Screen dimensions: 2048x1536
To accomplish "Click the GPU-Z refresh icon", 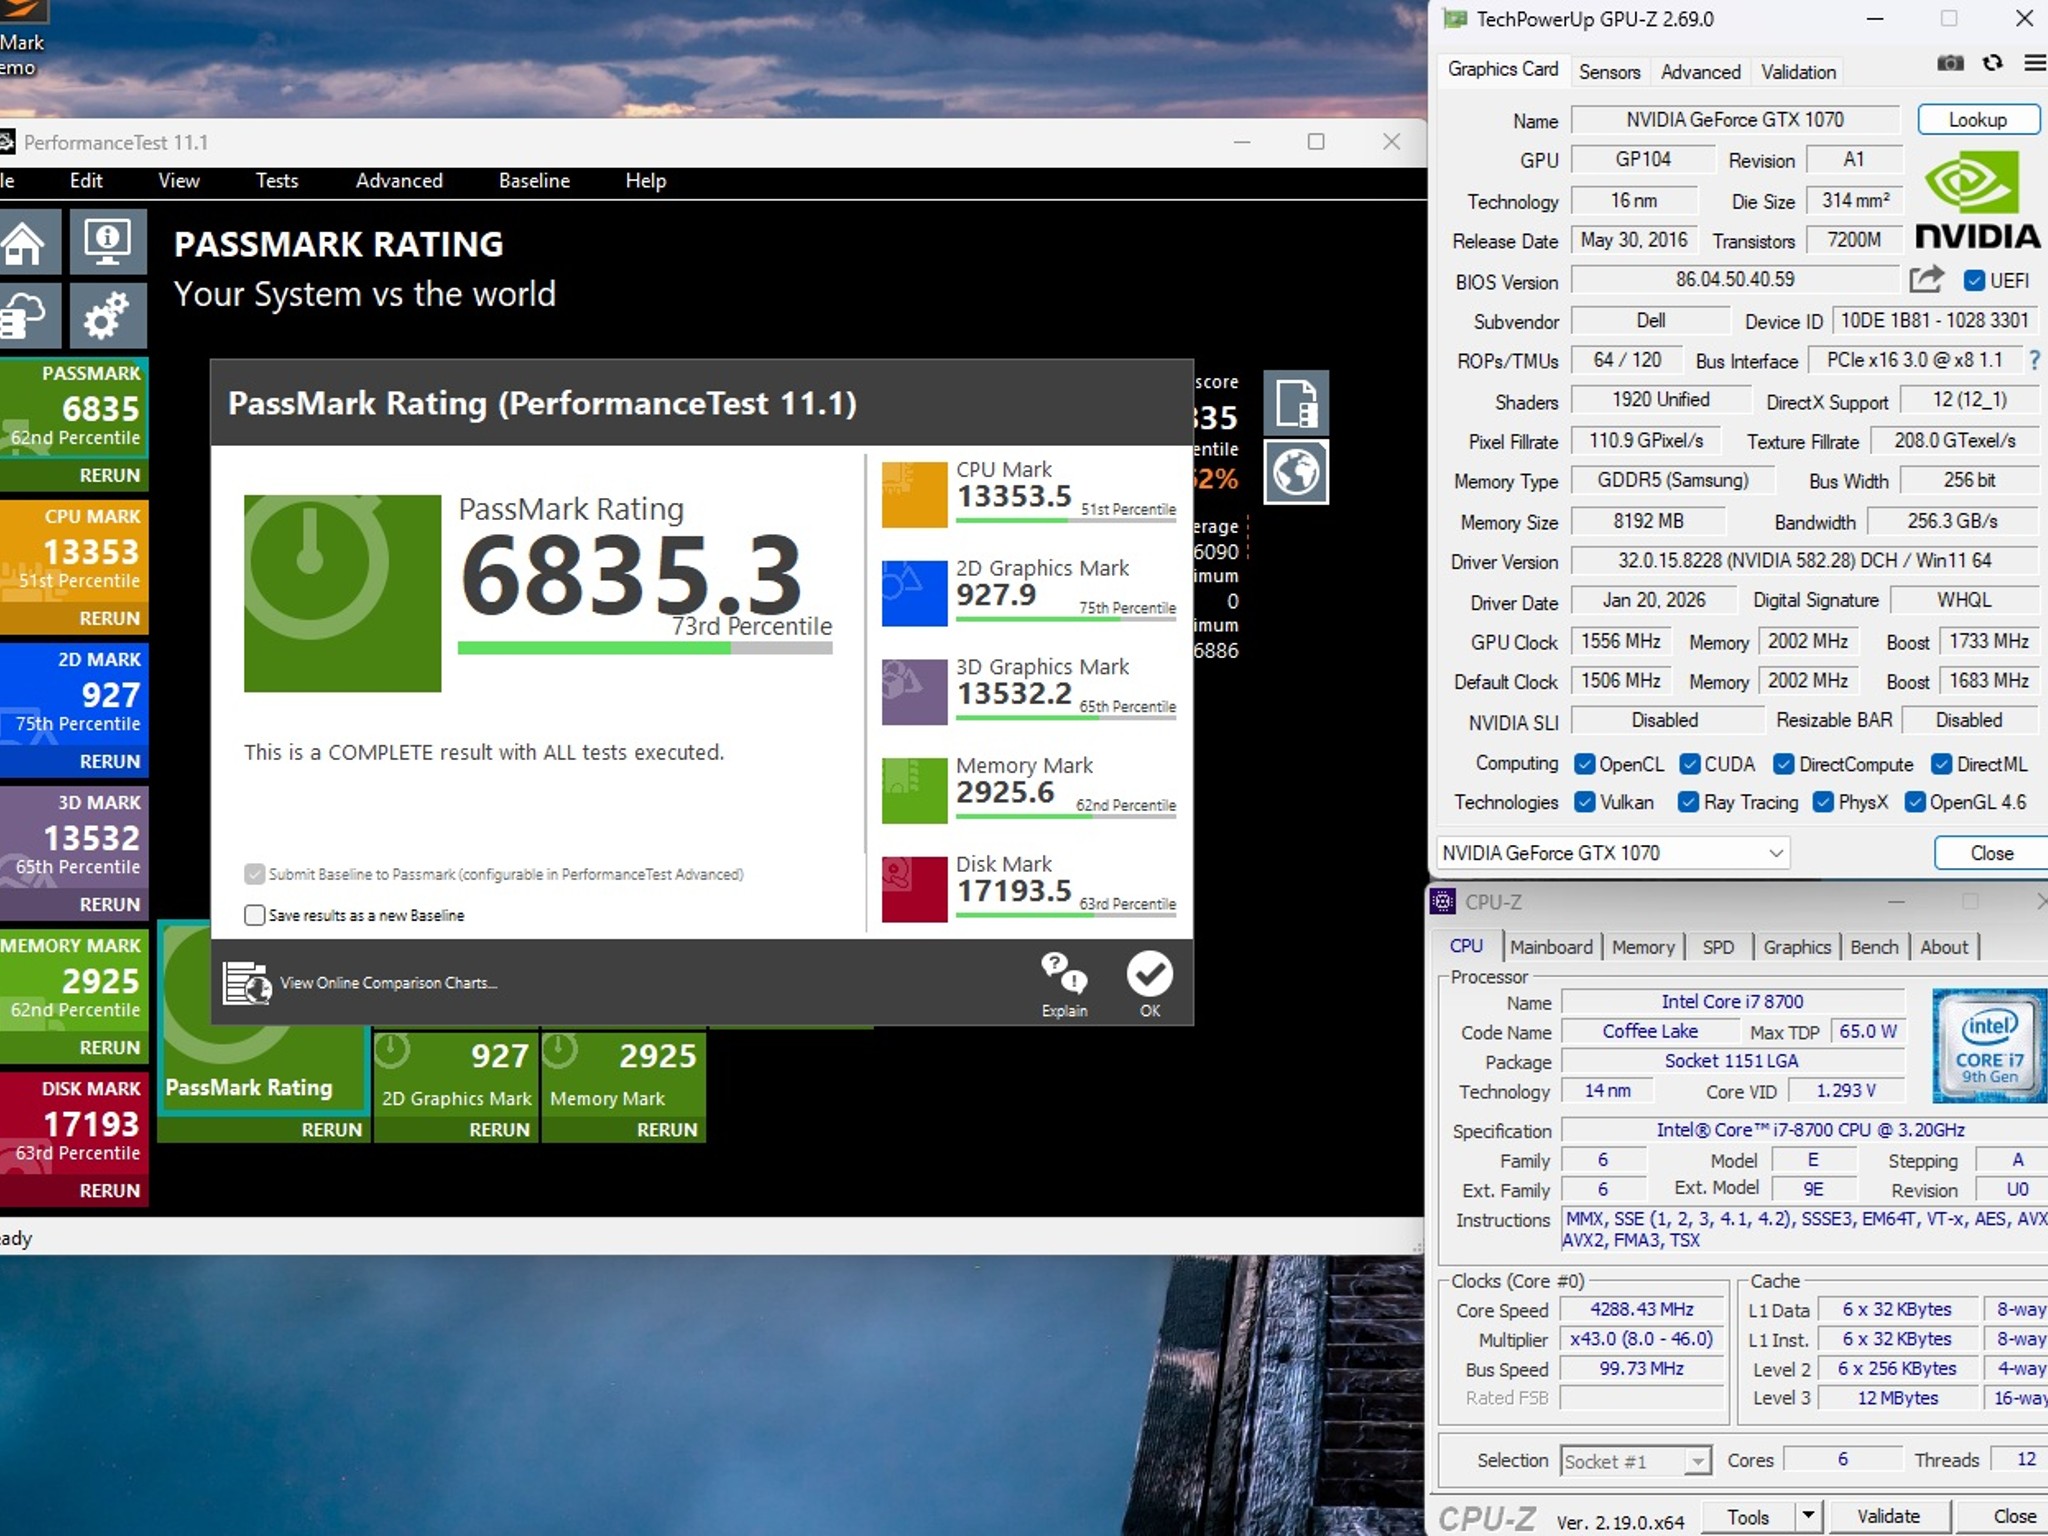I will [1993, 64].
